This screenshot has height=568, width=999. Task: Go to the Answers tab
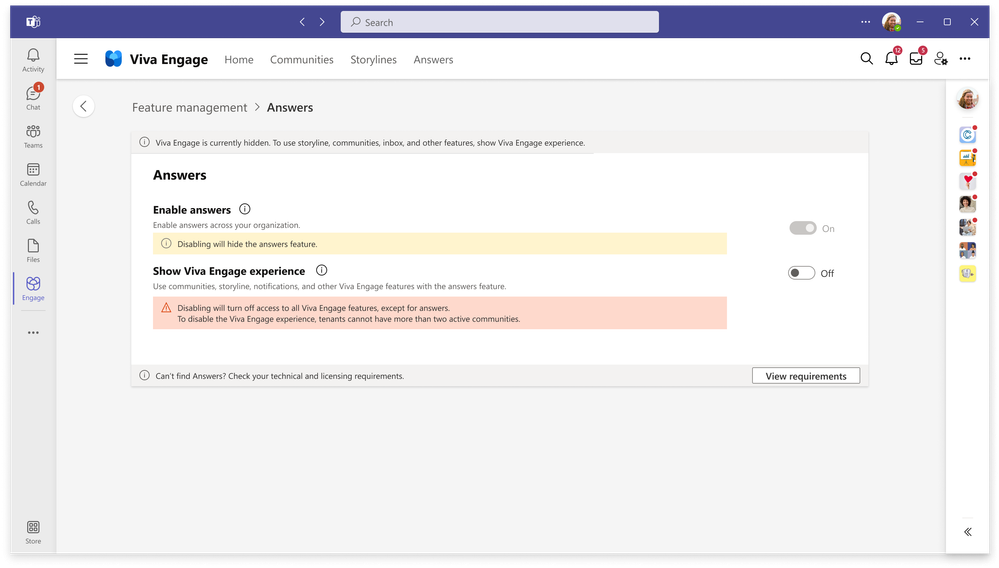point(433,59)
